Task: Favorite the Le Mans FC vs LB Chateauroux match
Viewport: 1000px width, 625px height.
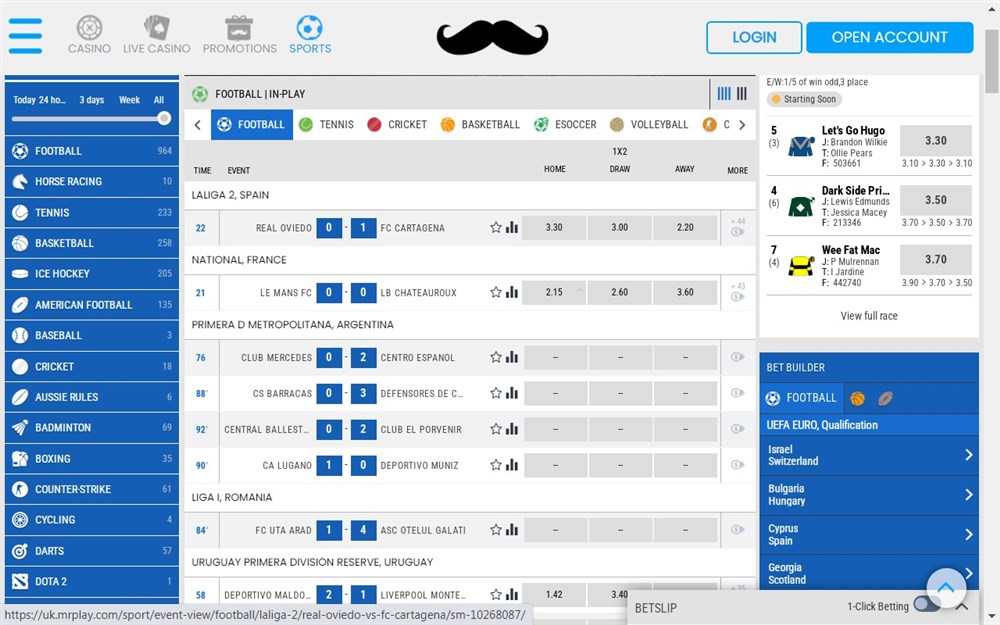Action: (x=496, y=293)
